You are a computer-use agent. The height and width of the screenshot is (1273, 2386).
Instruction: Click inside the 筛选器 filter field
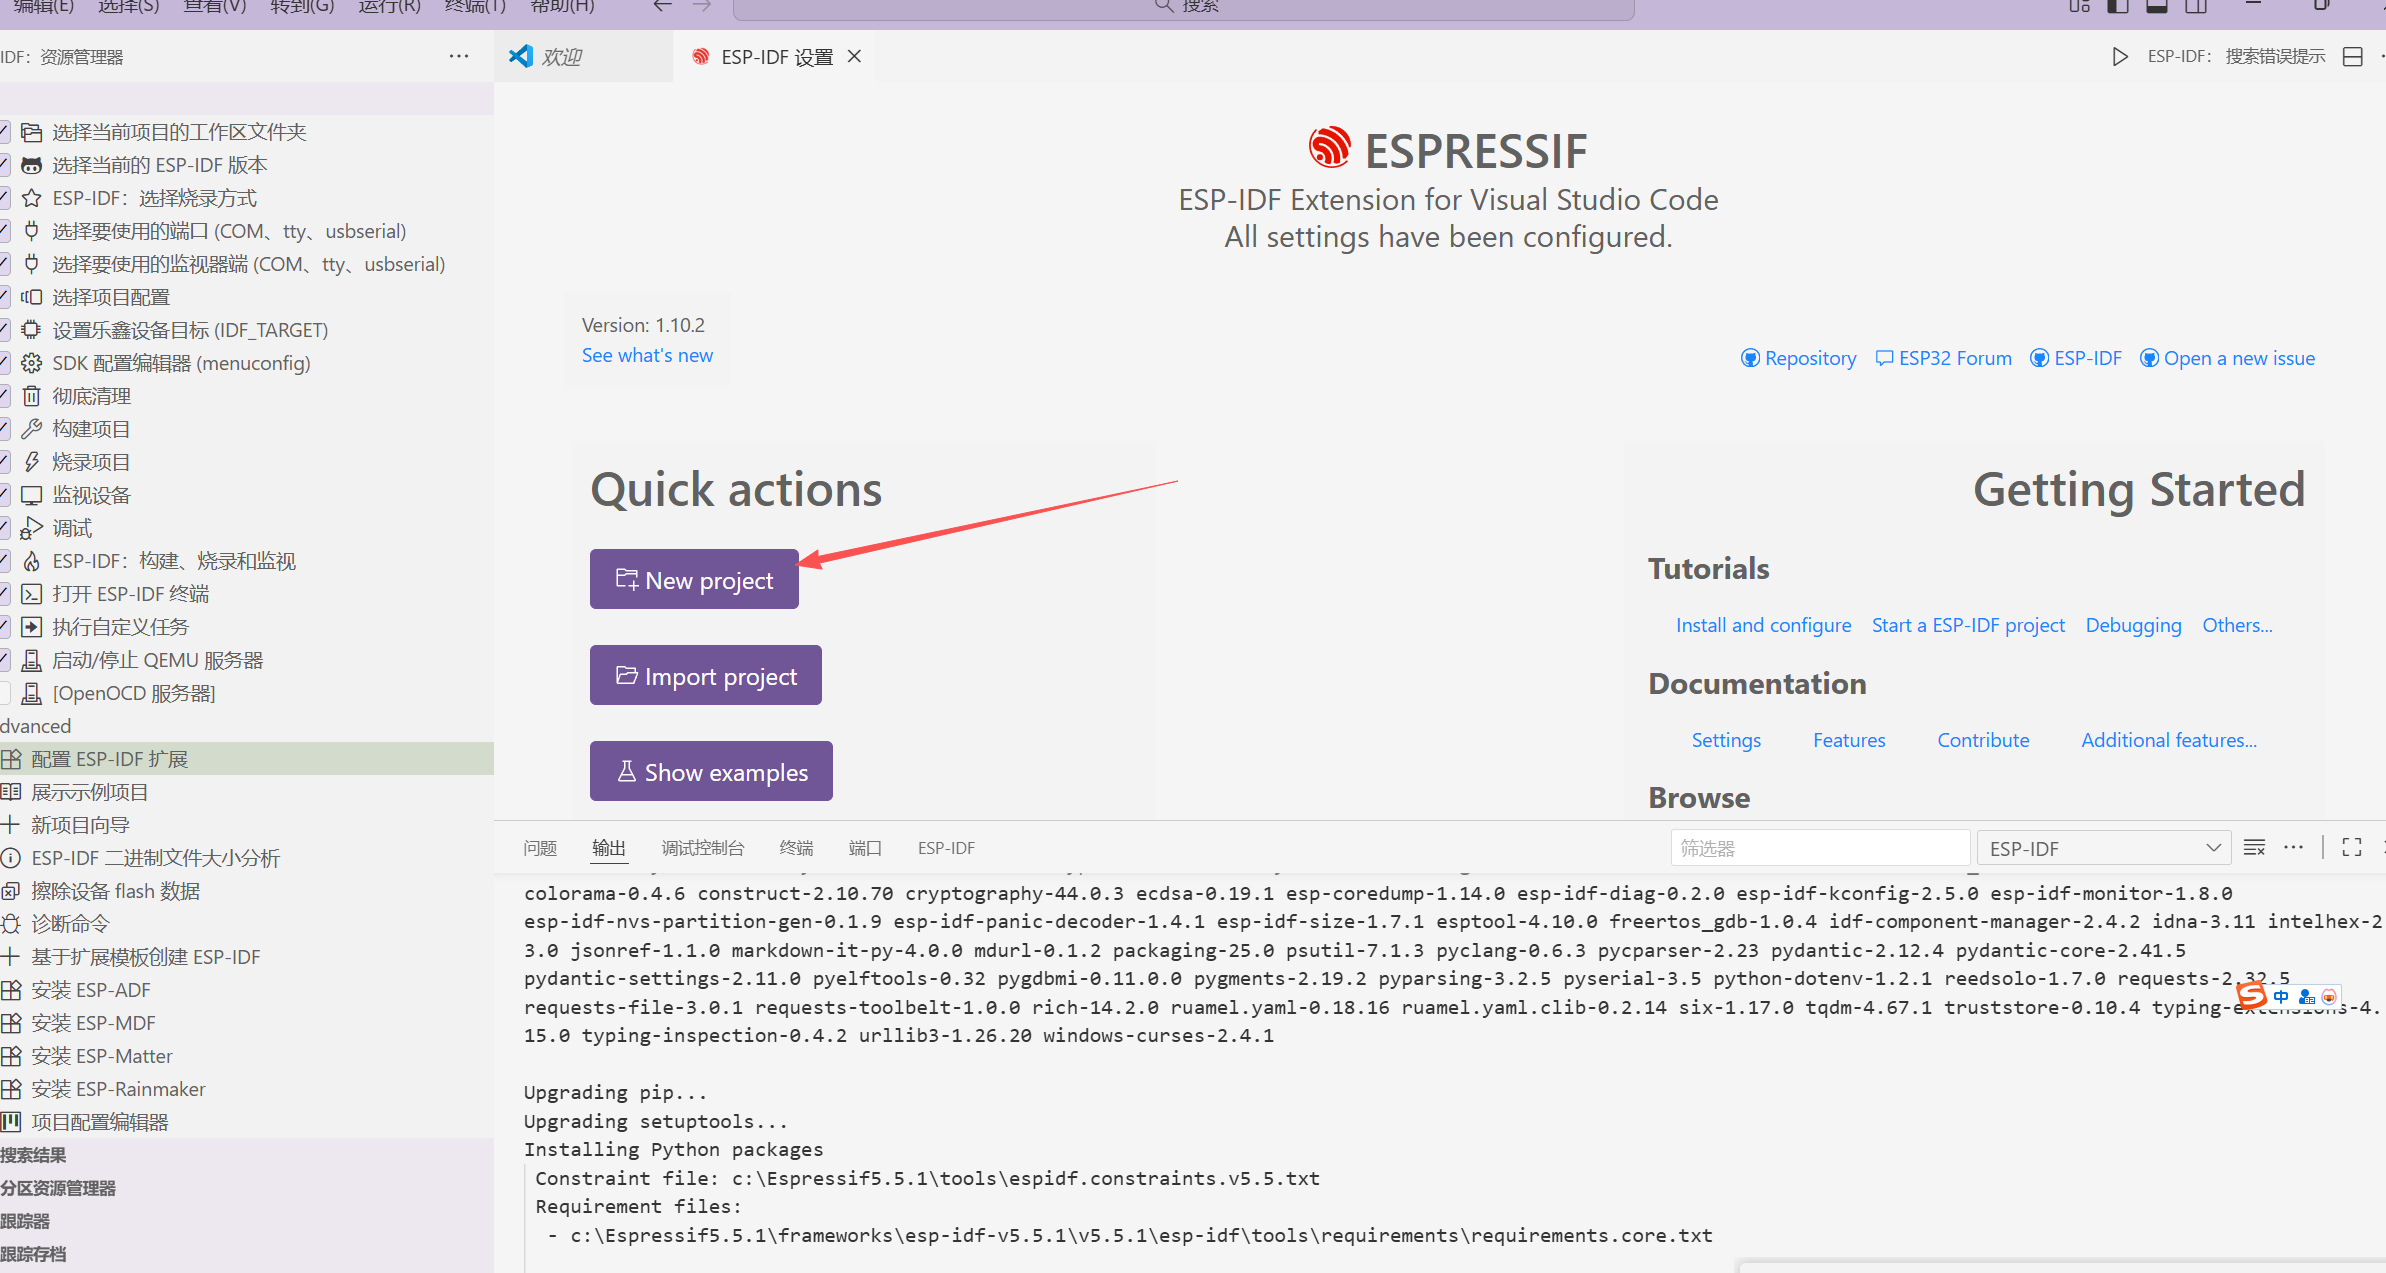click(x=1820, y=848)
